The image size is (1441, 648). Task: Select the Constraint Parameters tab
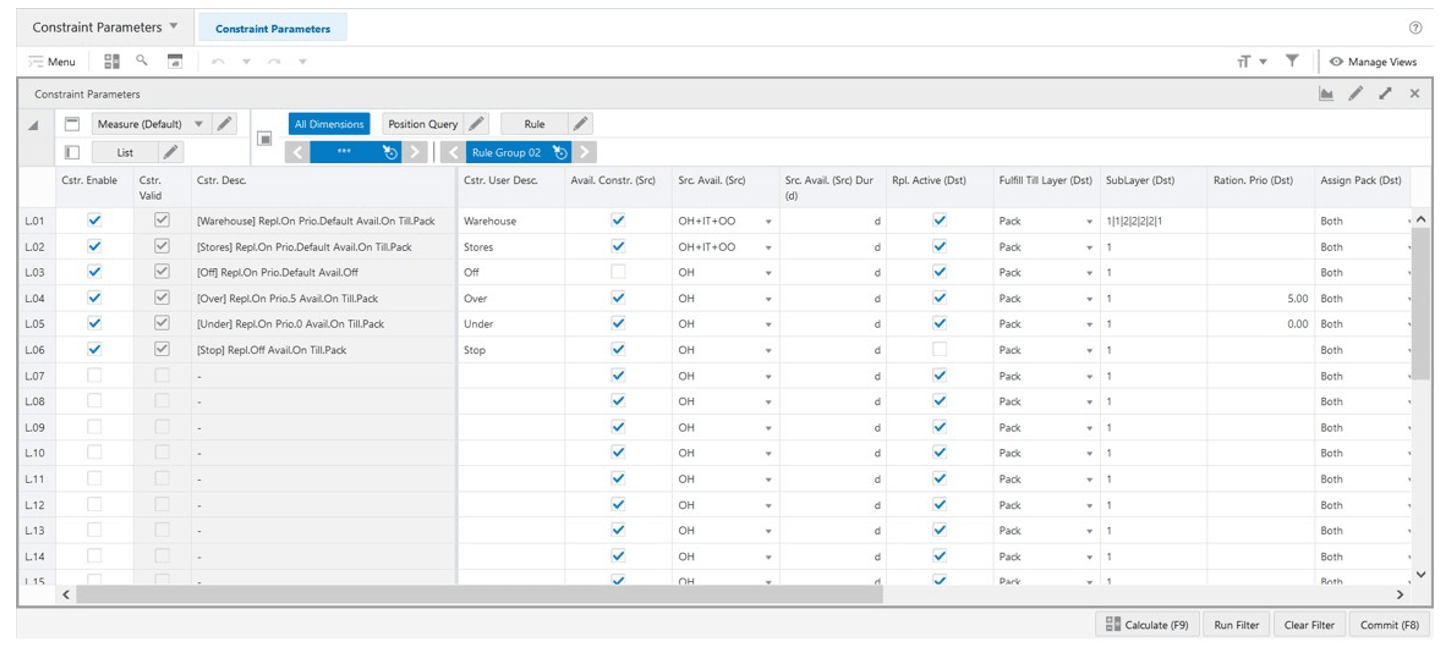[273, 29]
